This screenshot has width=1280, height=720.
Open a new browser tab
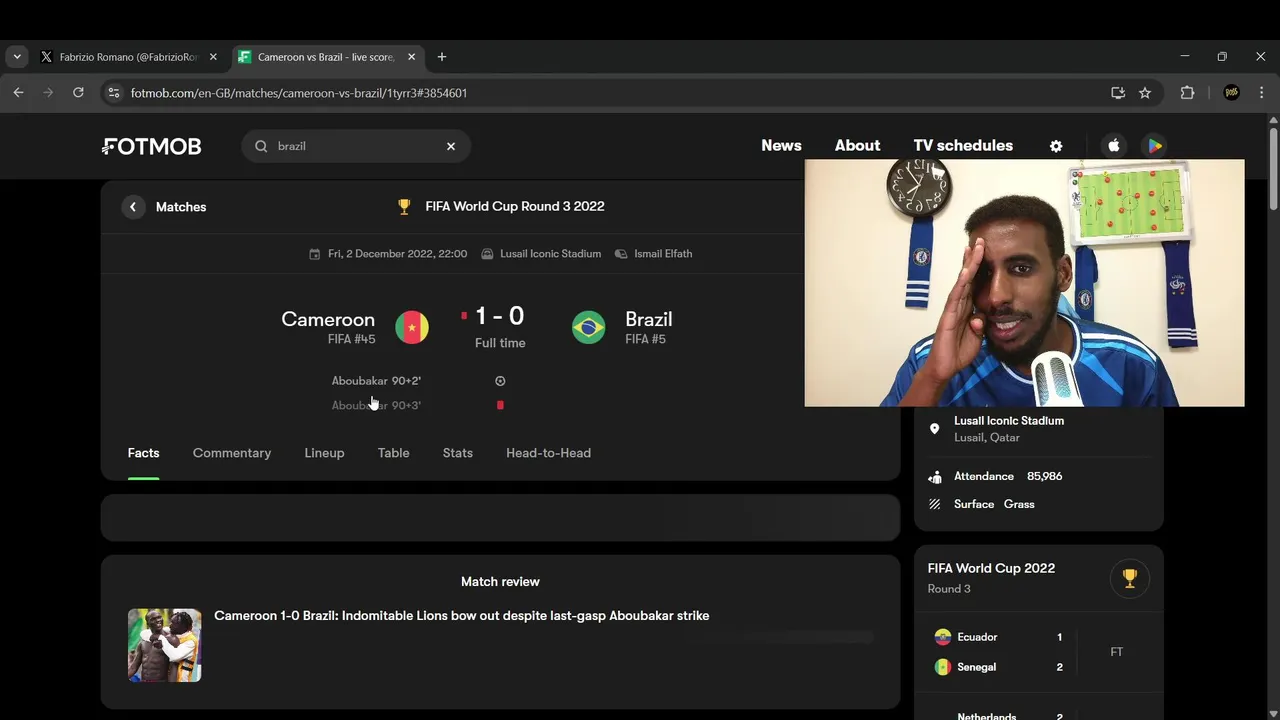pyautogui.click(x=442, y=57)
